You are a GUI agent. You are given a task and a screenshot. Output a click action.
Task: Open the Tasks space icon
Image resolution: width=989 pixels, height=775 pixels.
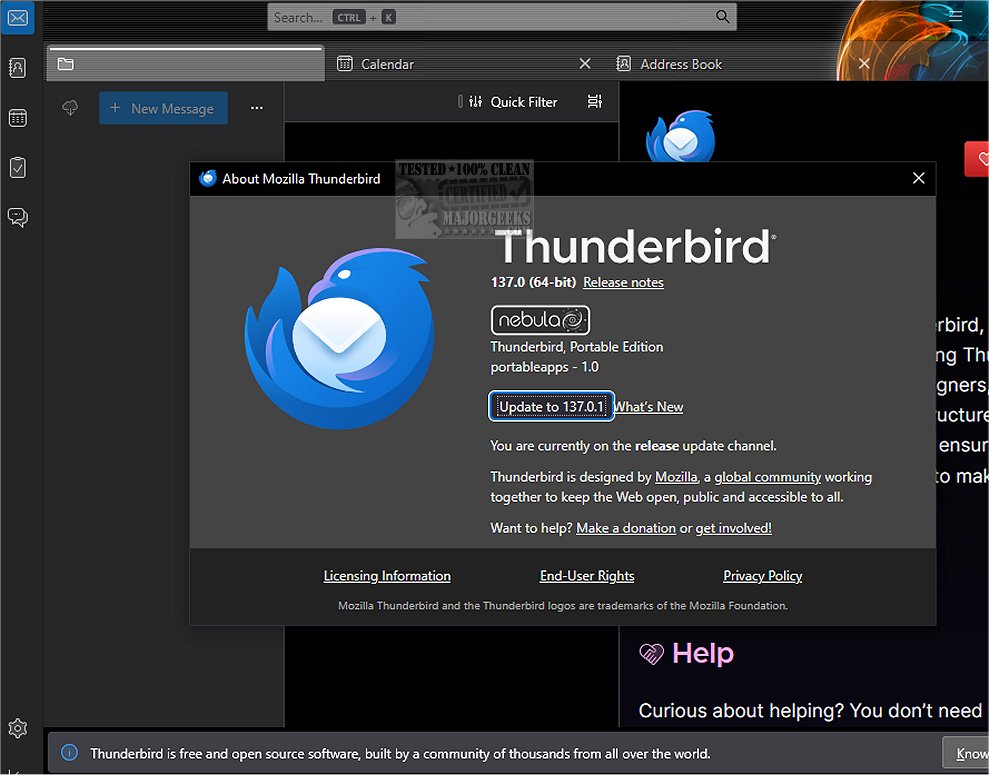tap(18, 168)
